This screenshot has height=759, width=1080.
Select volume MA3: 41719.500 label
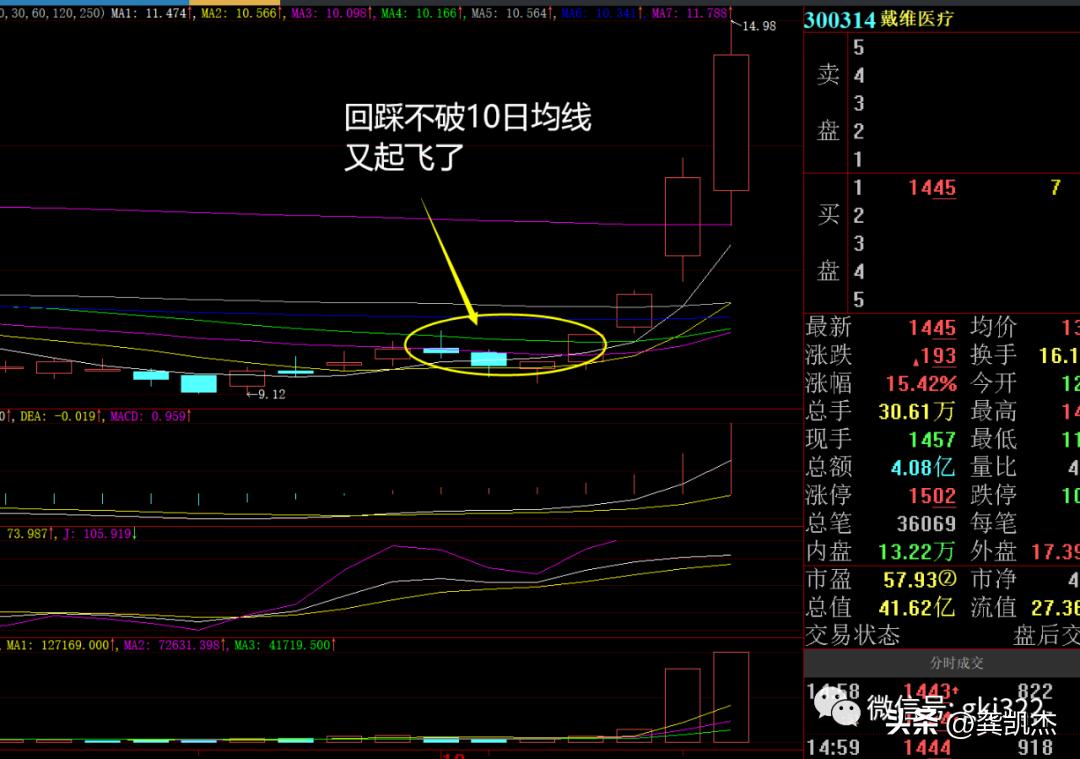pos(282,645)
